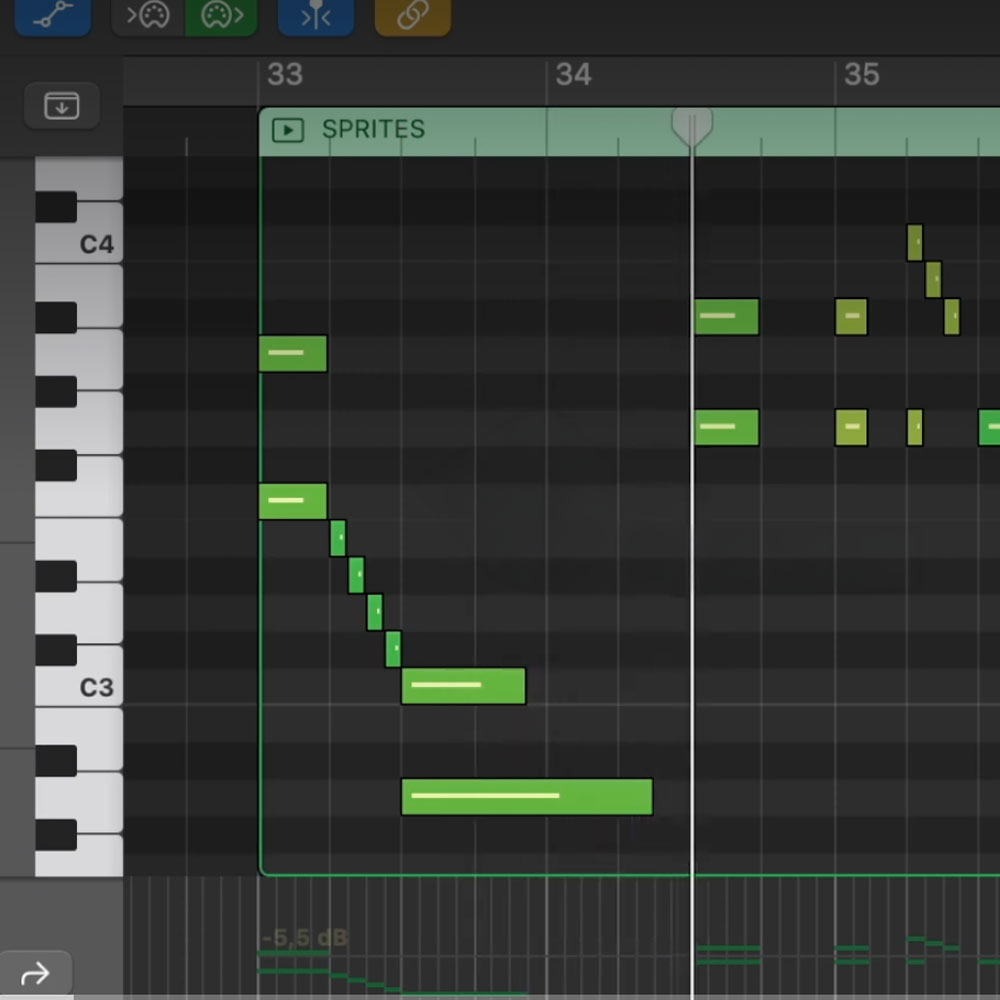The image size is (1000, 1000).
Task: Click the playhead handle on the ruler
Action: 692,126
